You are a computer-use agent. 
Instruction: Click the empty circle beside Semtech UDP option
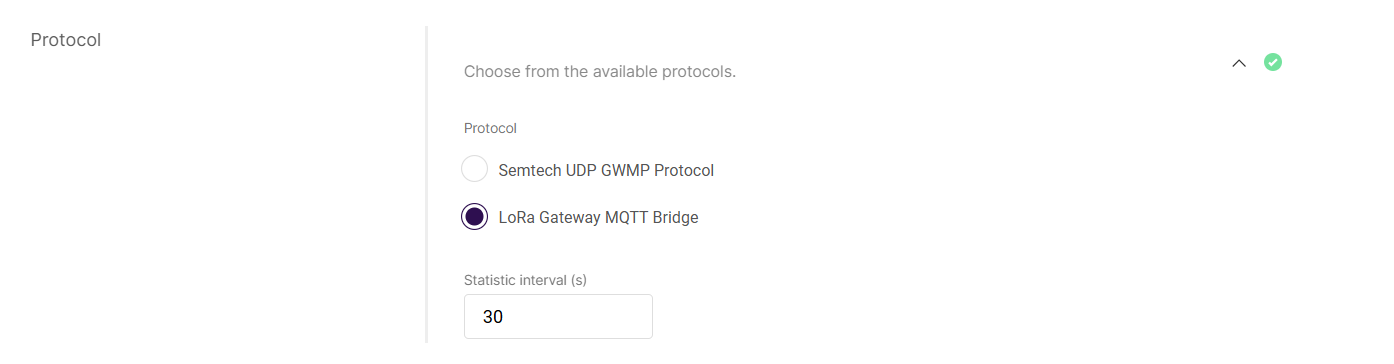(474, 169)
